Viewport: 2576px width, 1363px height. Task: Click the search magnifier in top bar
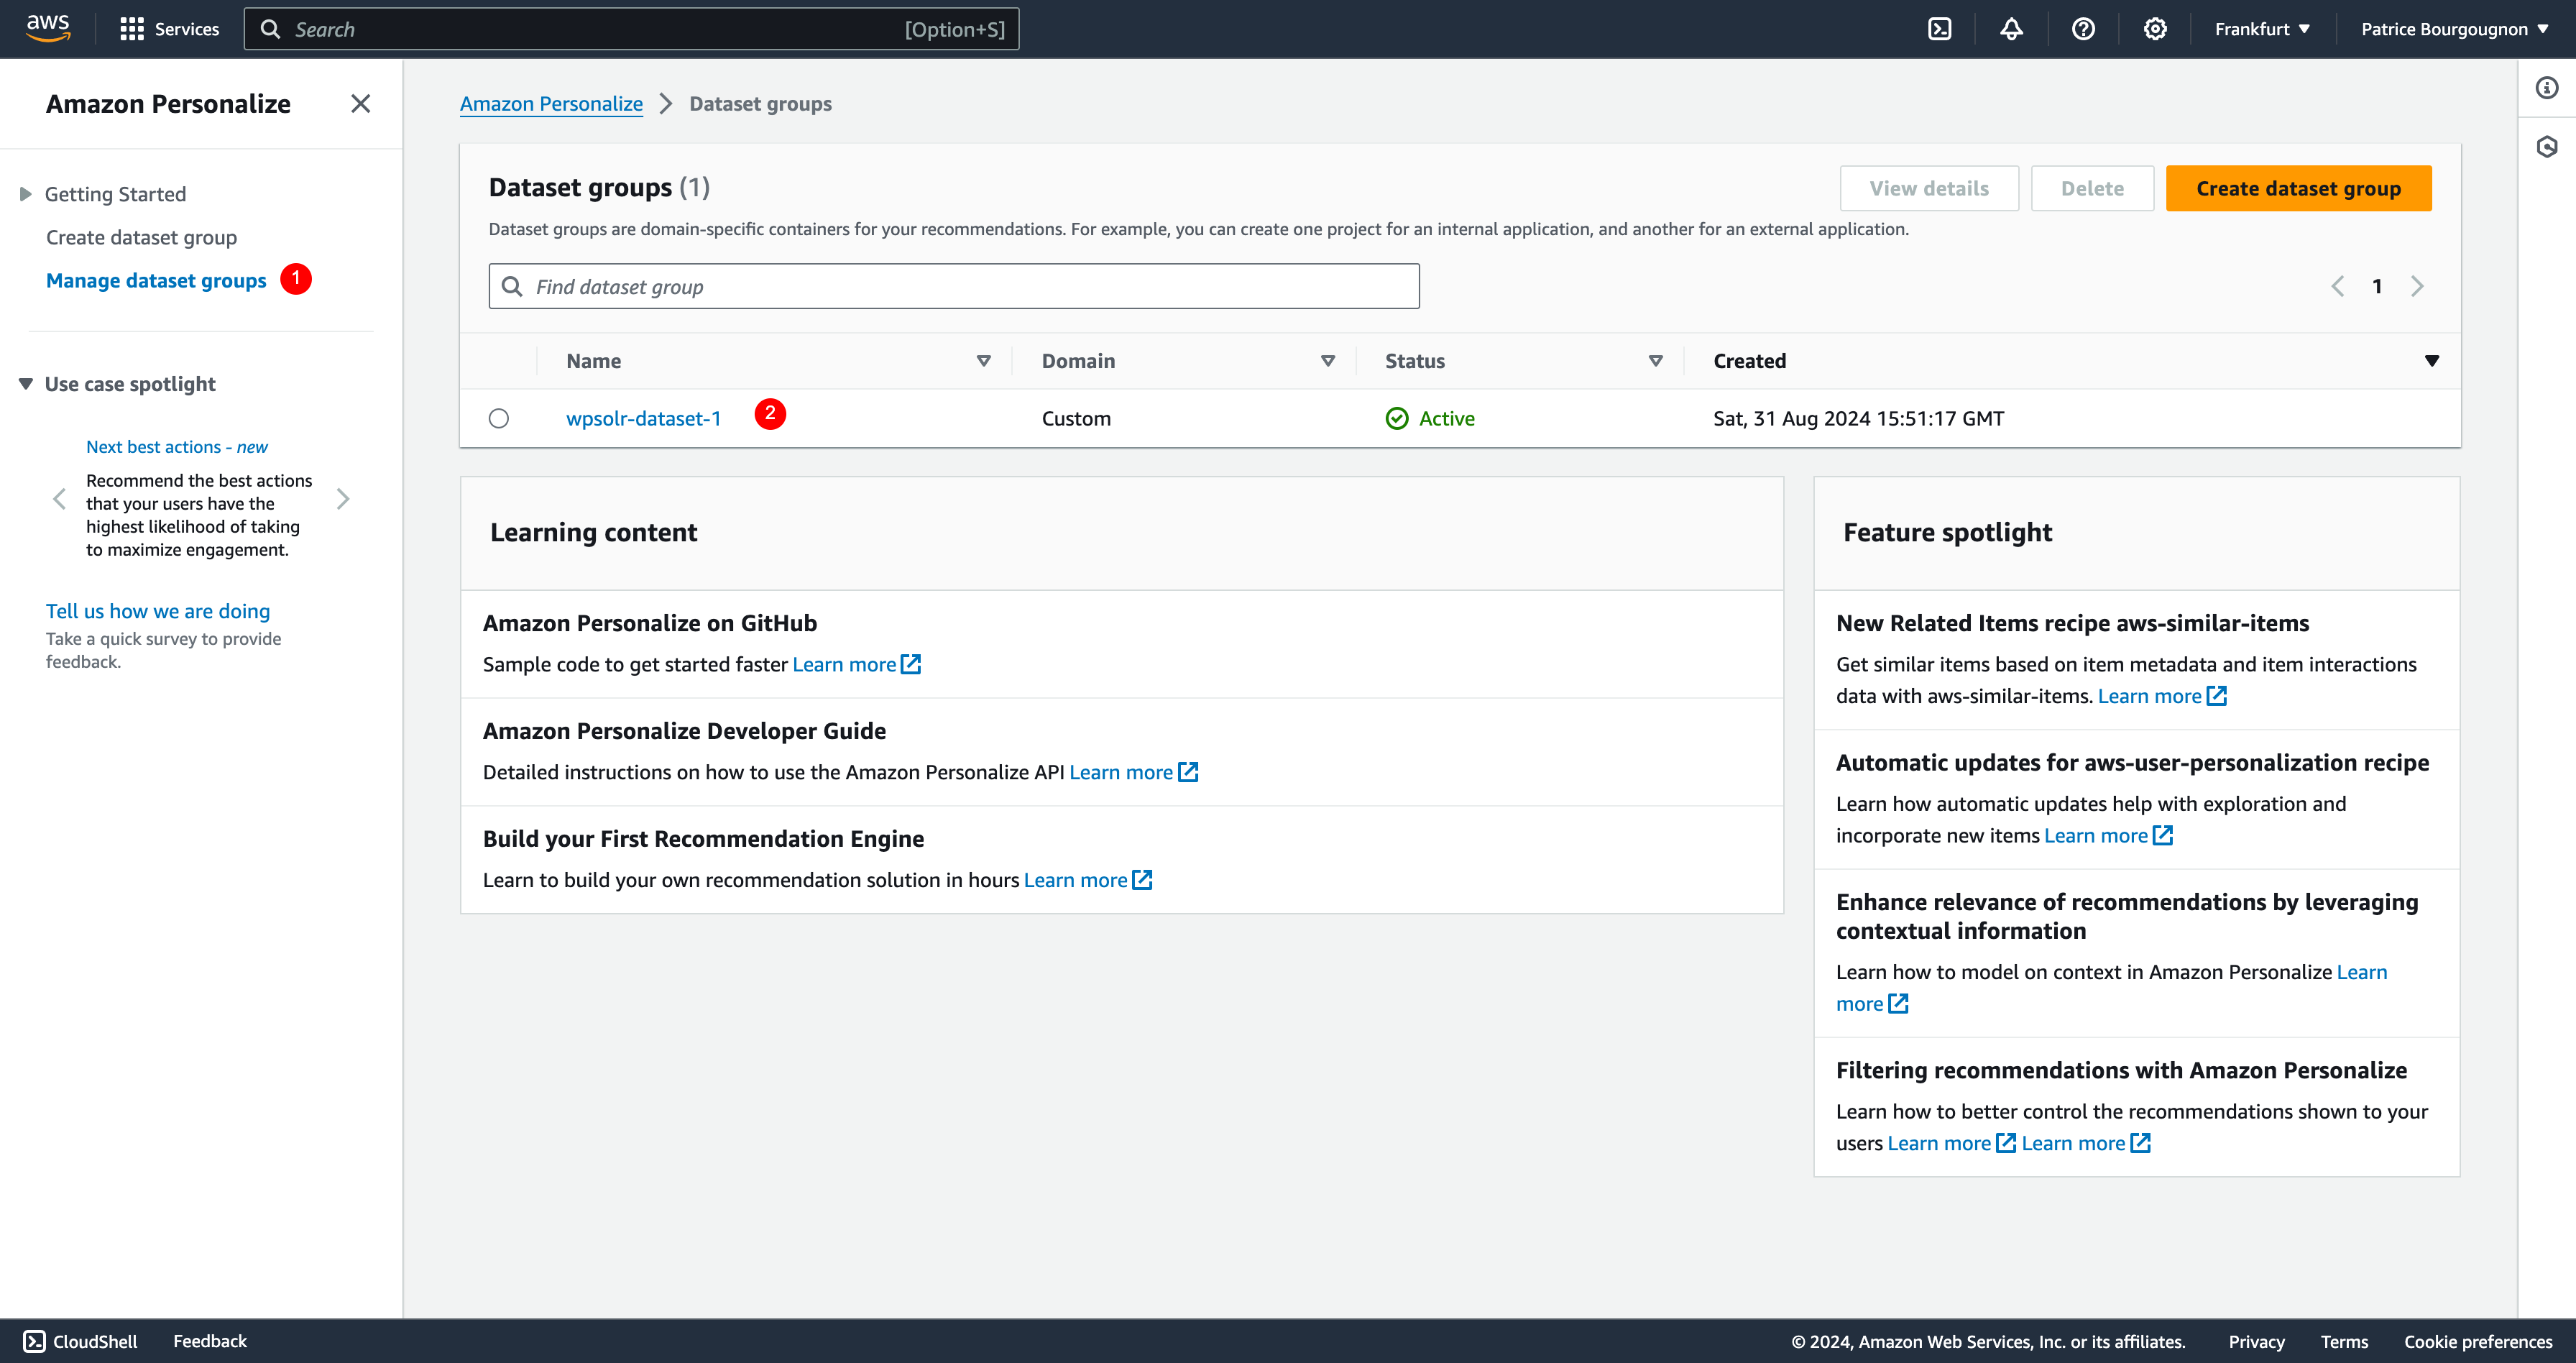pyautogui.click(x=270, y=29)
